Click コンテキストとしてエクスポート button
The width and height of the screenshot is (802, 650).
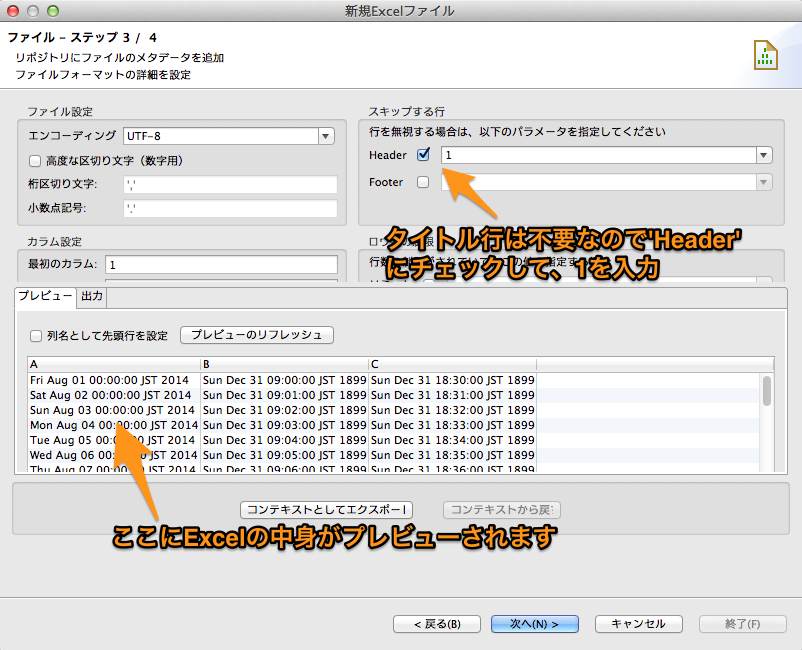click(x=326, y=509)
